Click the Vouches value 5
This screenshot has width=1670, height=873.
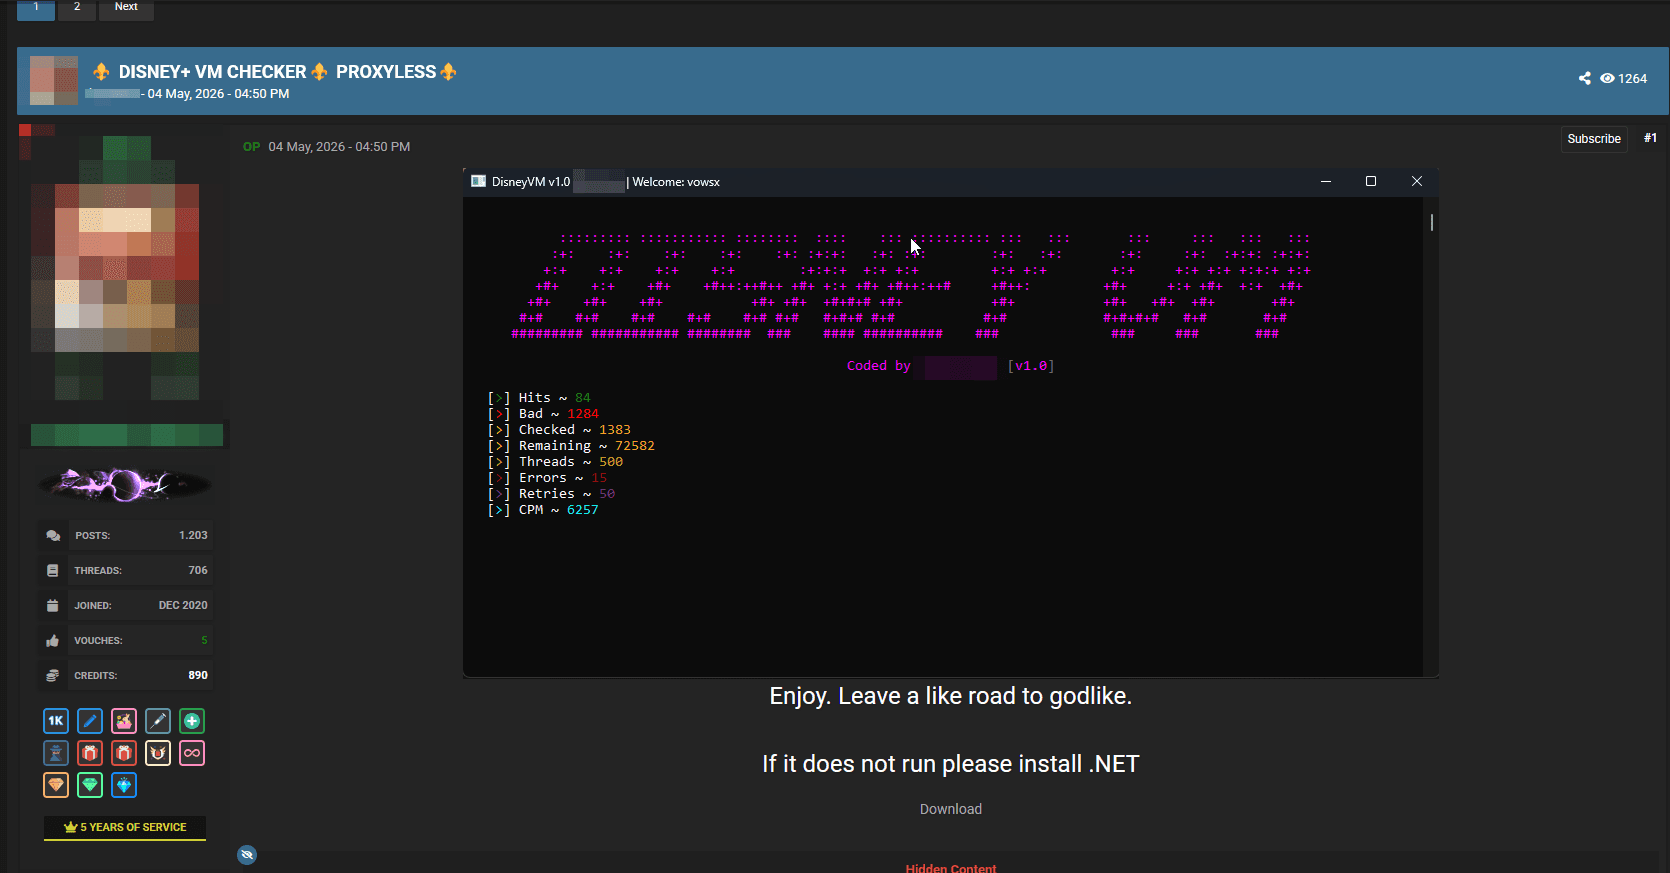tap(204, 641)
